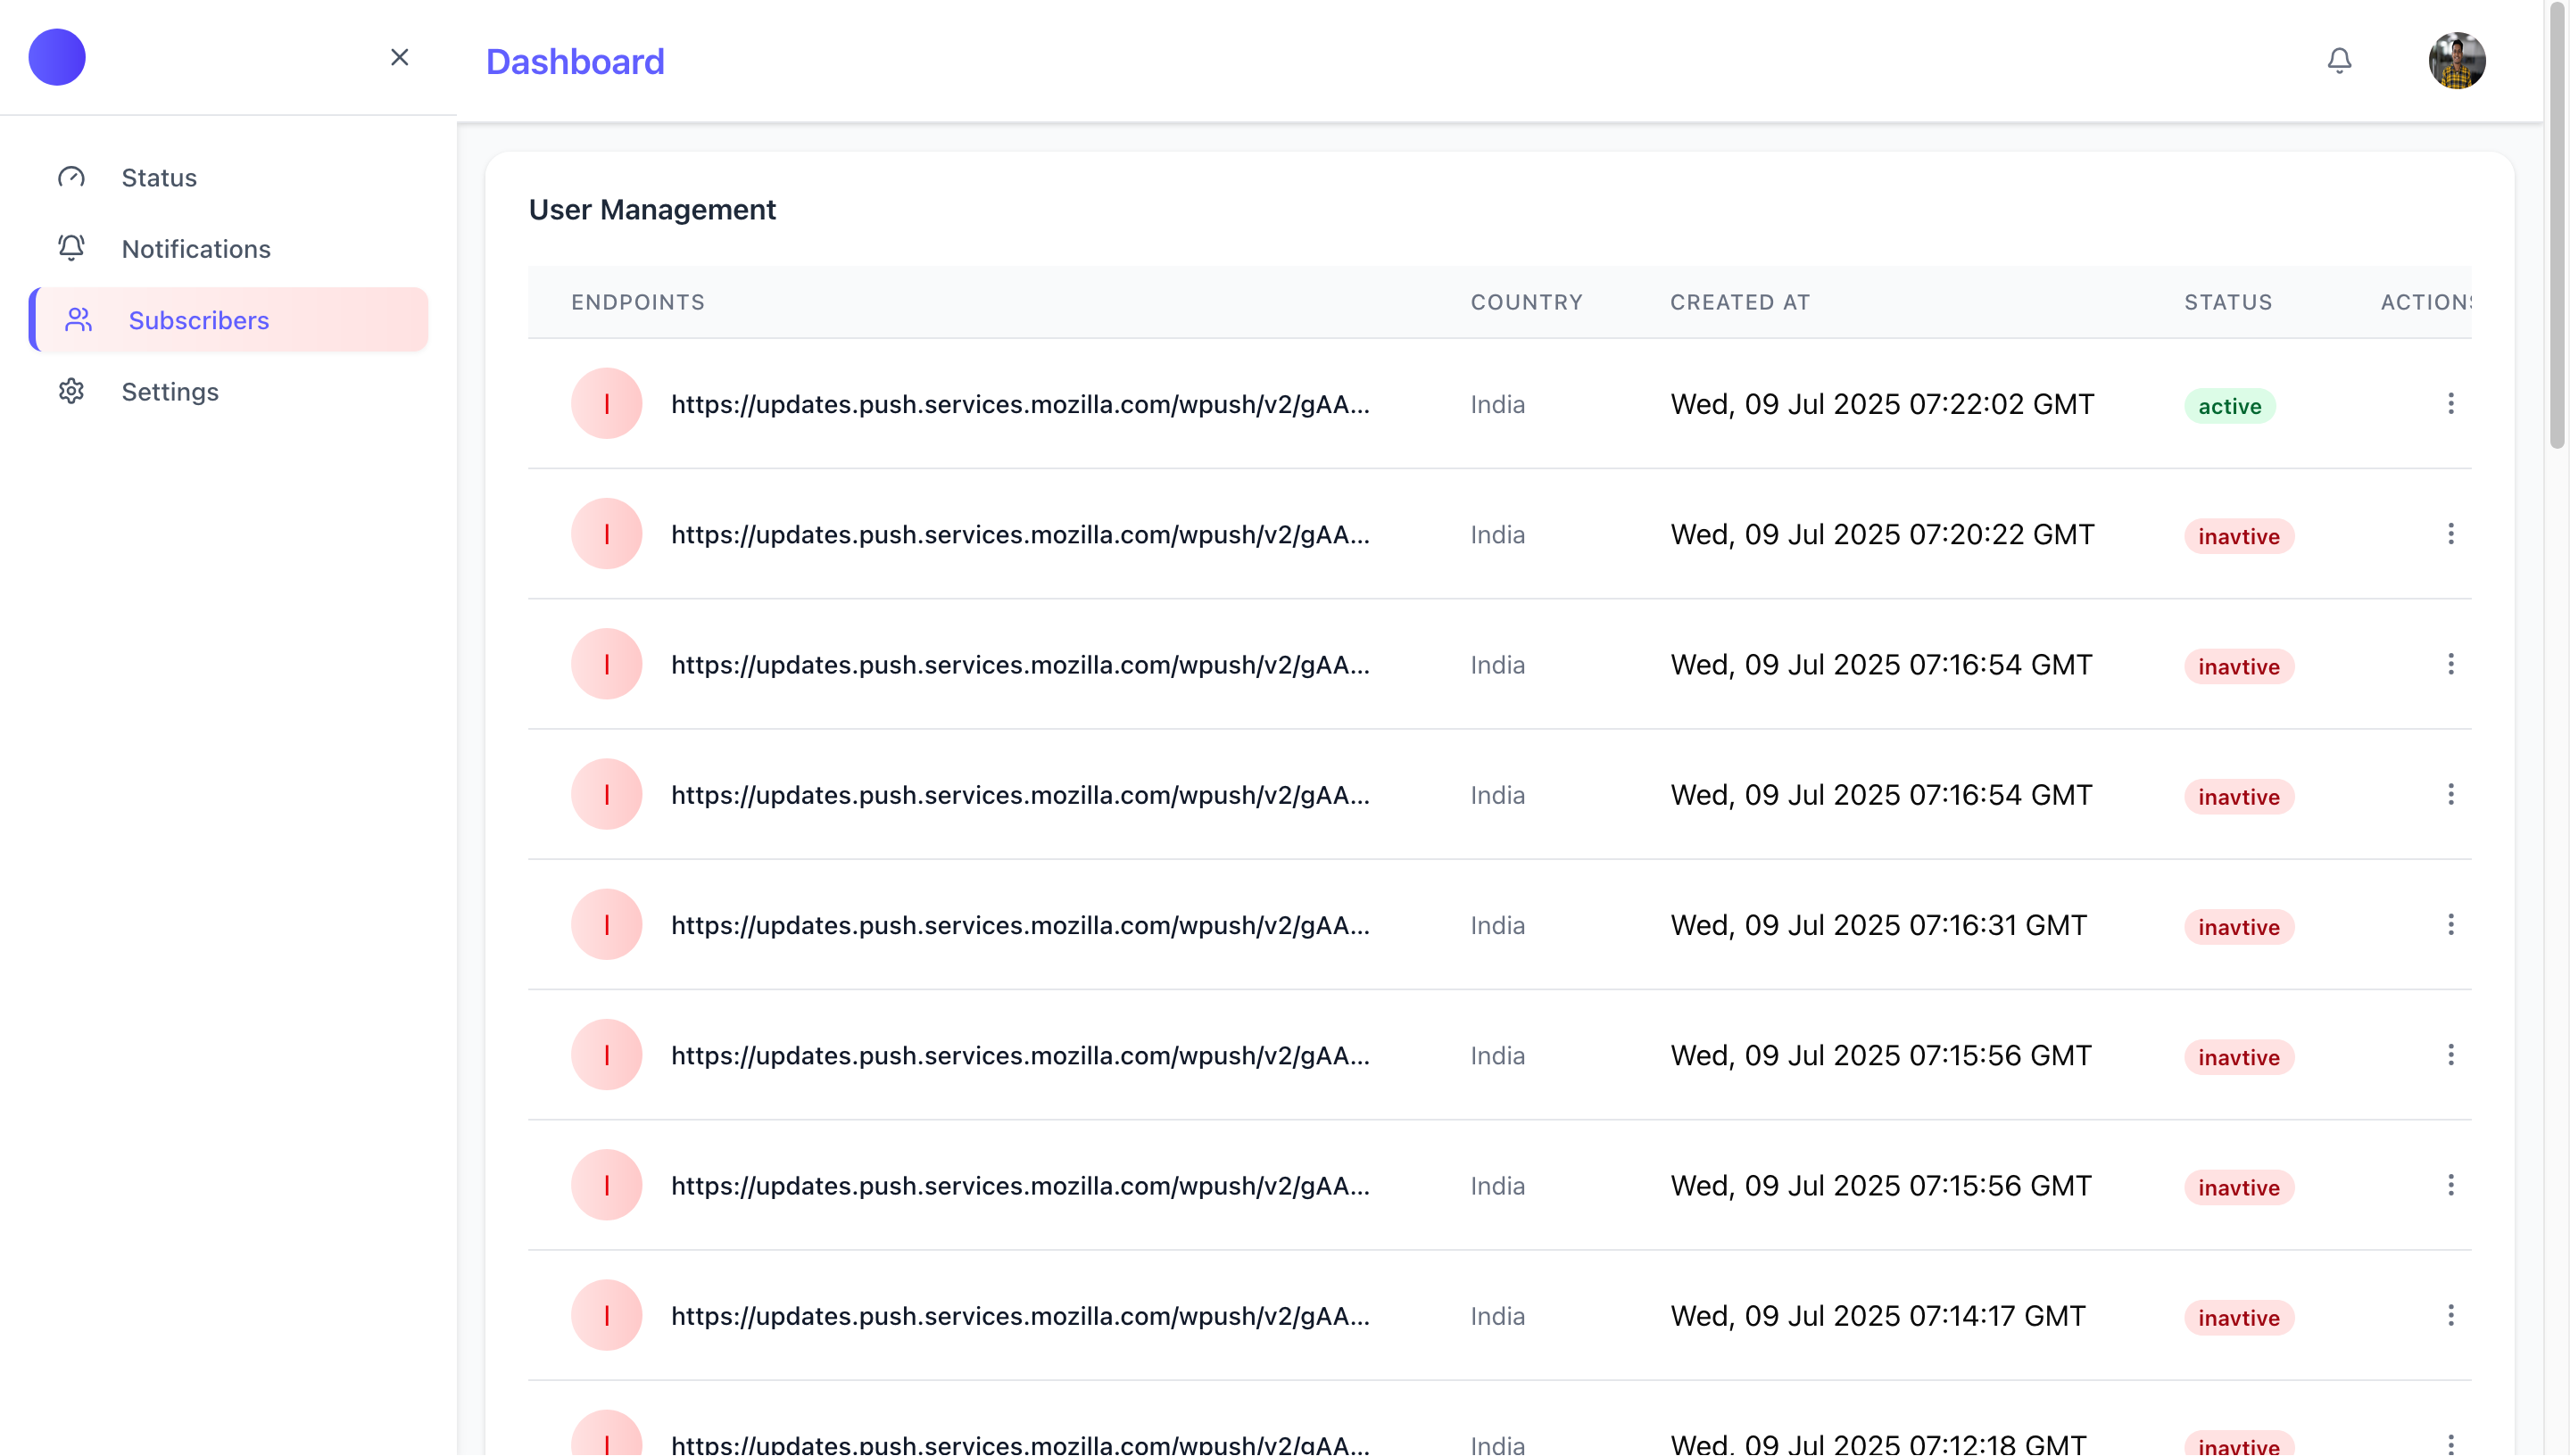The image size is (2570, 1456).
Task: Click the Status gauge icon
Action: click(71, 178)
